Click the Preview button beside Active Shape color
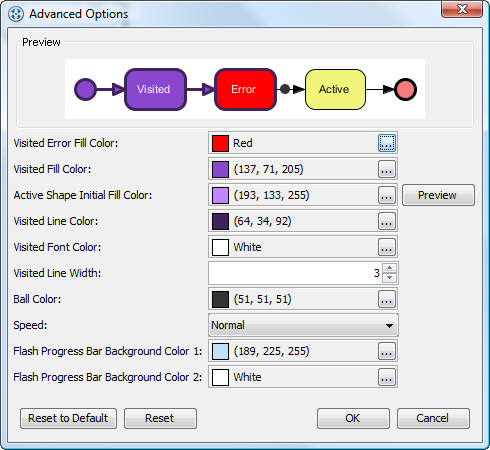The image size is (490, 450). 438,195
